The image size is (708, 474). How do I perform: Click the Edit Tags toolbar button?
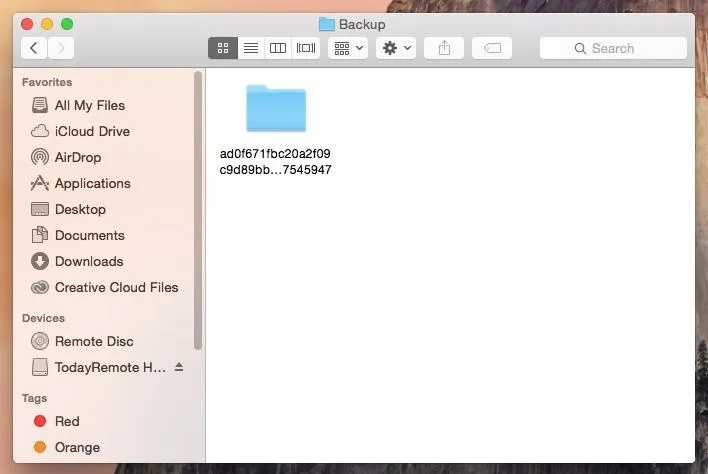point(492,48)
